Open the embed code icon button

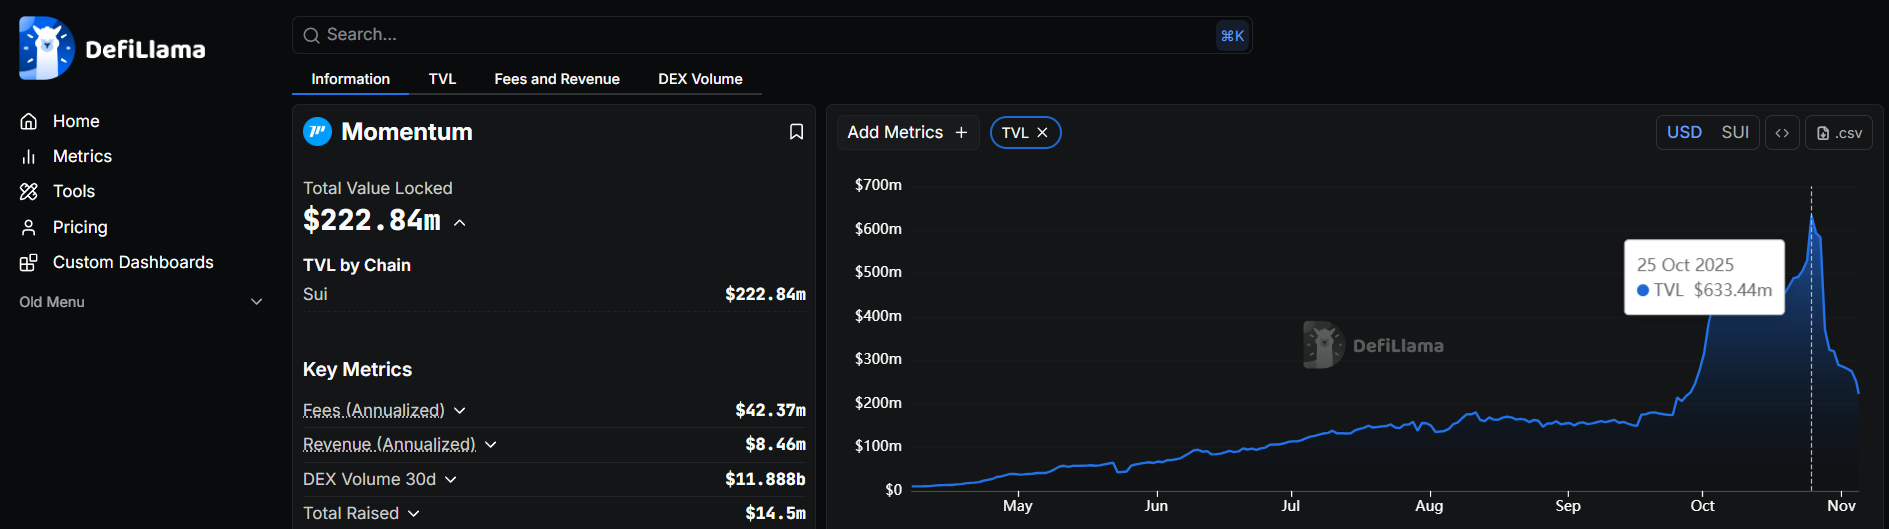(1782, 133)
